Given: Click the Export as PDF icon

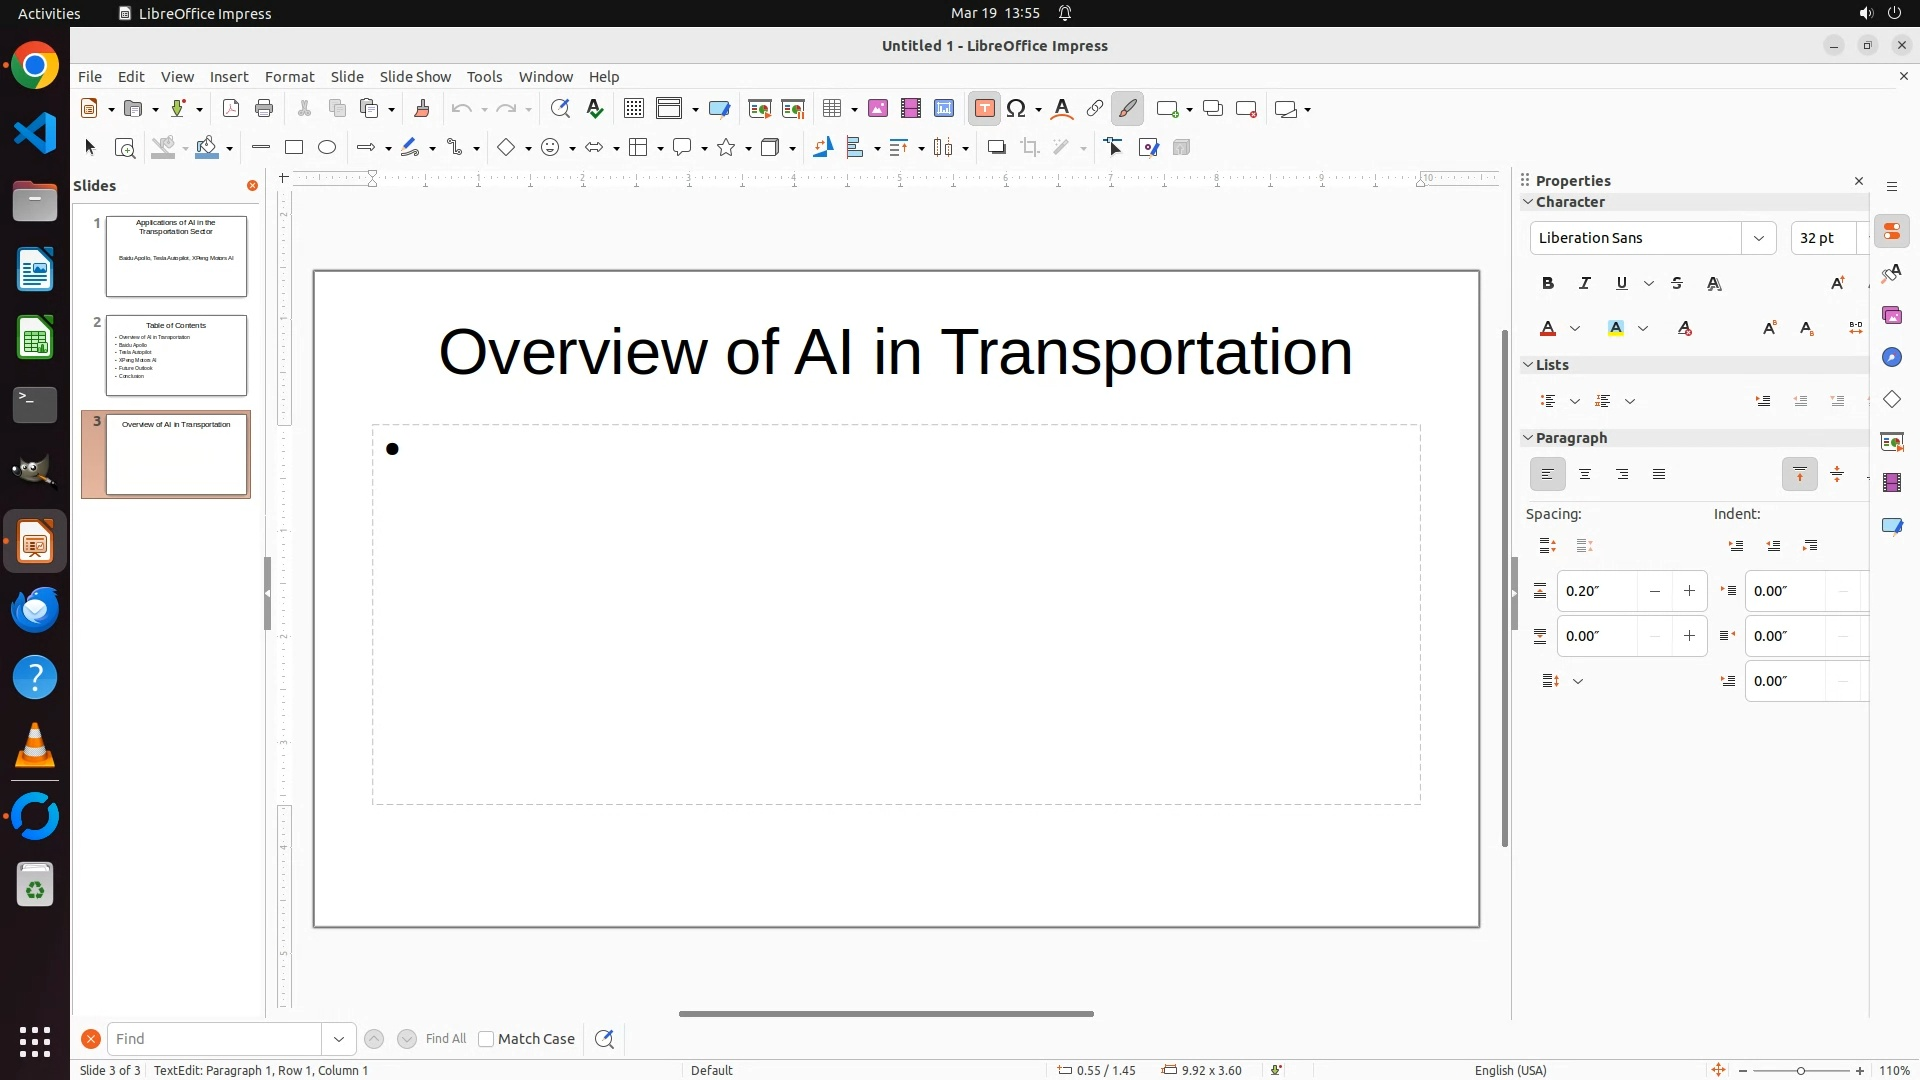Looking at the screenshot, I should [x=231, y=109].
